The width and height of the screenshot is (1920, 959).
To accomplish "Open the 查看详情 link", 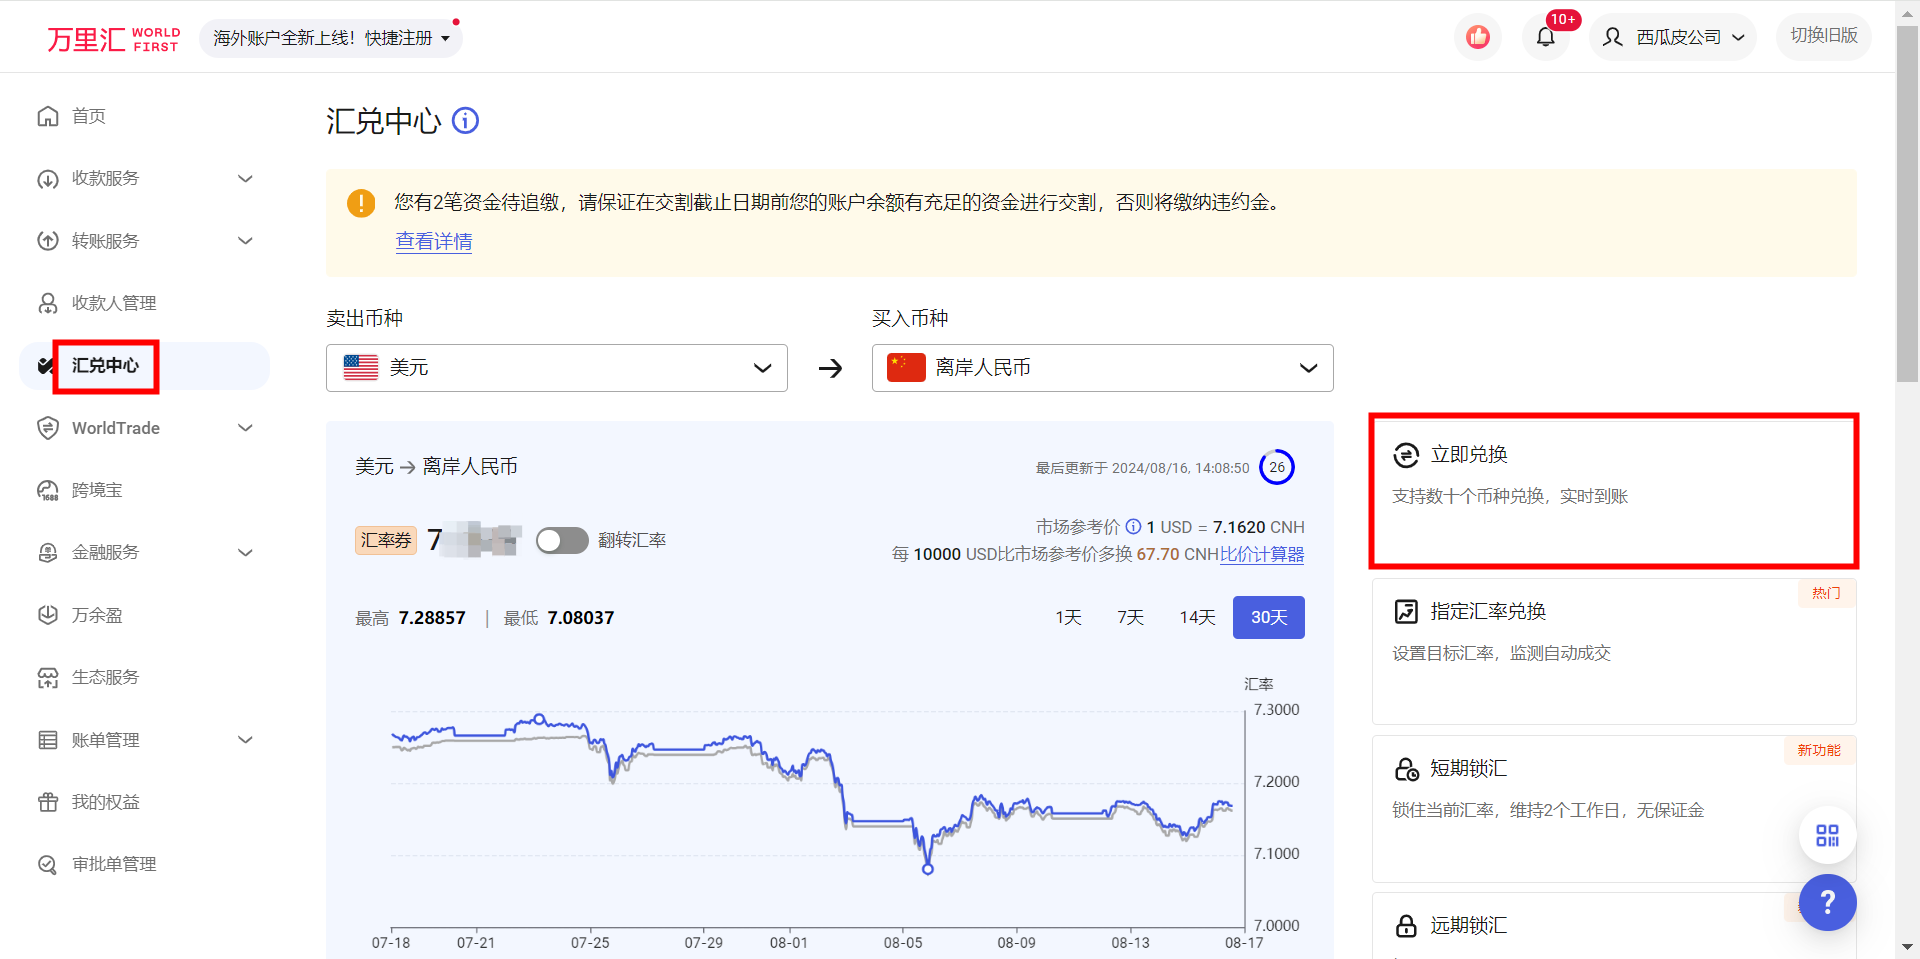I will (433, 241).
